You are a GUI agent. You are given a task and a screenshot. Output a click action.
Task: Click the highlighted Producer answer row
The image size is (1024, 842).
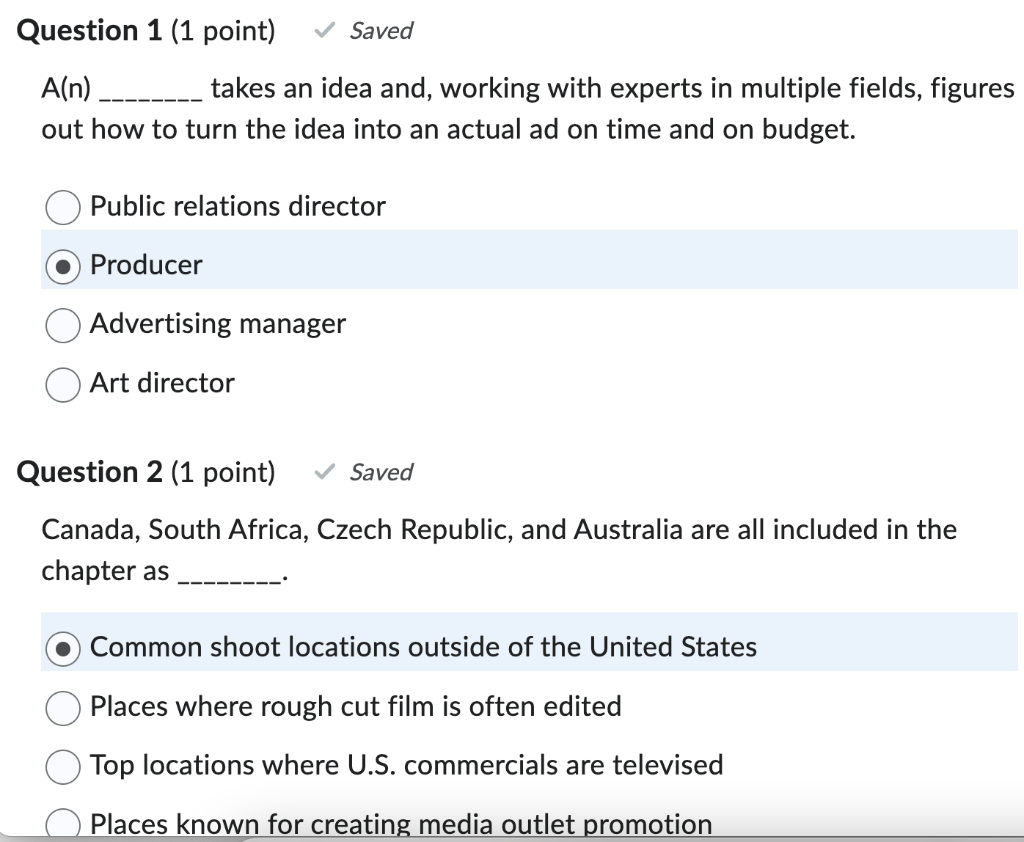[x=400, y=260]
